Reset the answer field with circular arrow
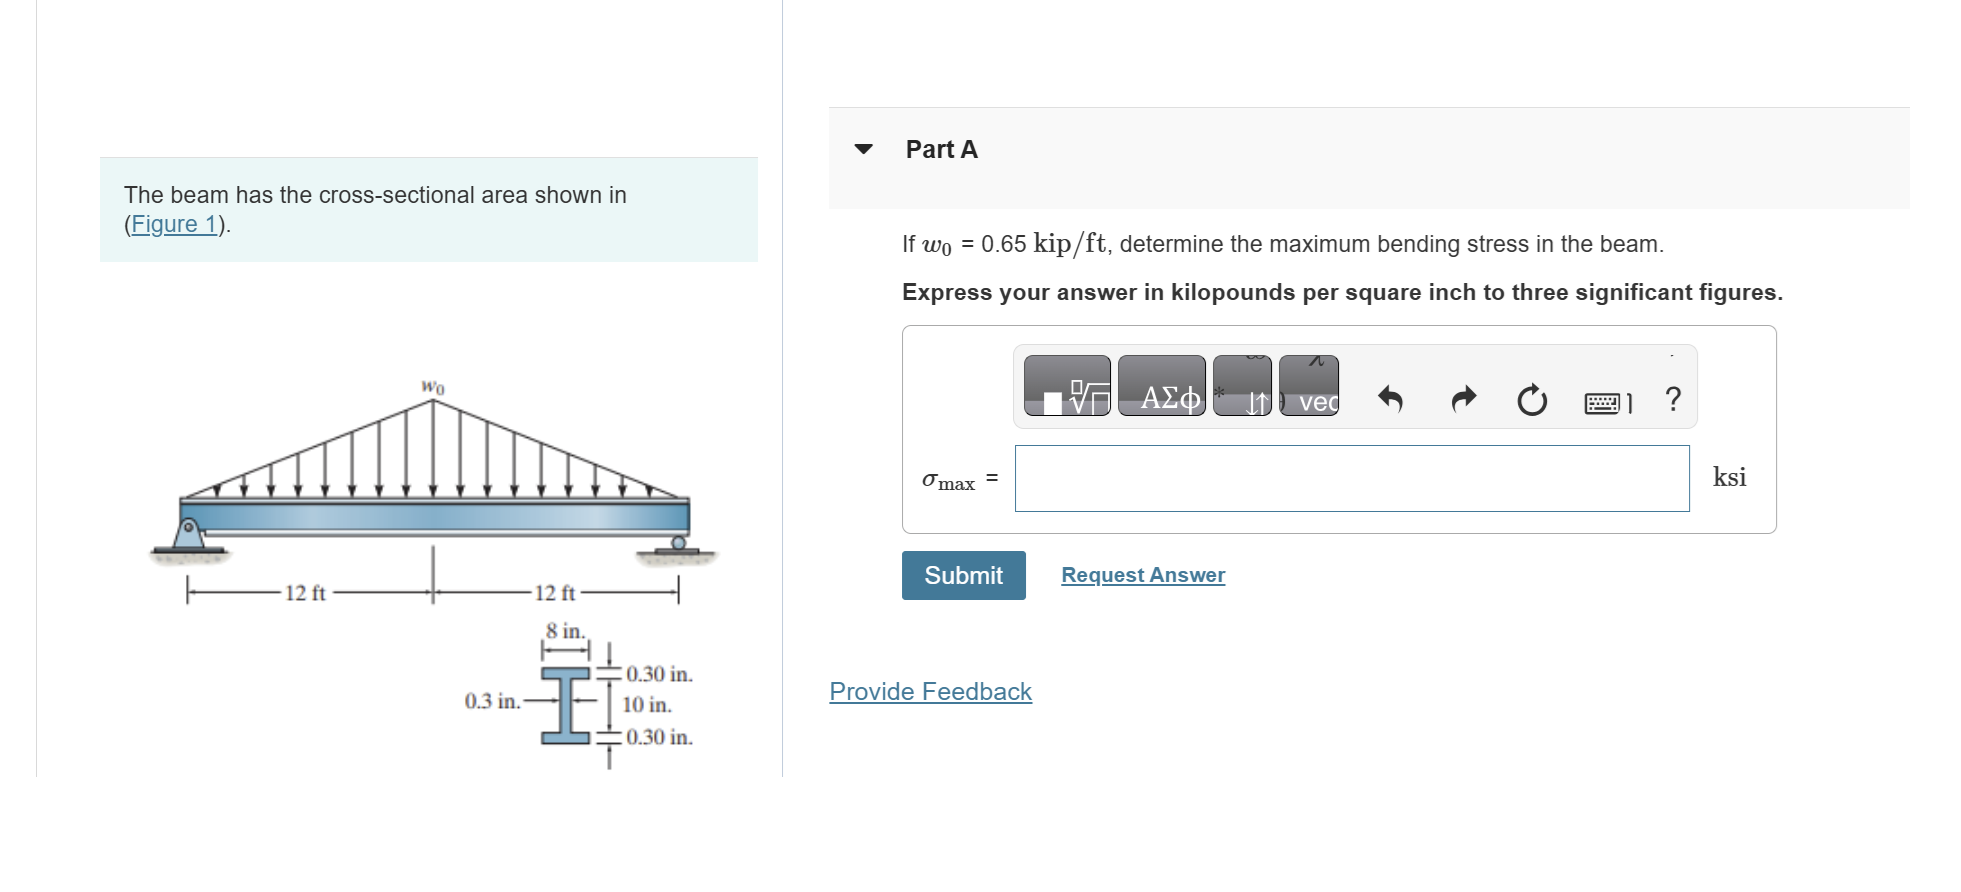The height and width of the screenshot is (892, 1961). pyautogui.click(x=1532, y=399)
